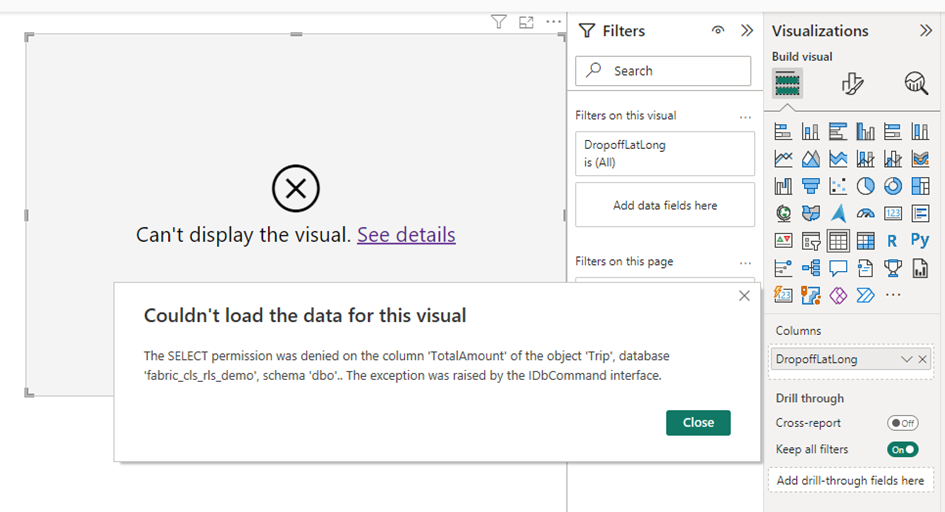945x512 pixels.
Task: Click the Close button in error dialog
Action: (x=698, y=422)
